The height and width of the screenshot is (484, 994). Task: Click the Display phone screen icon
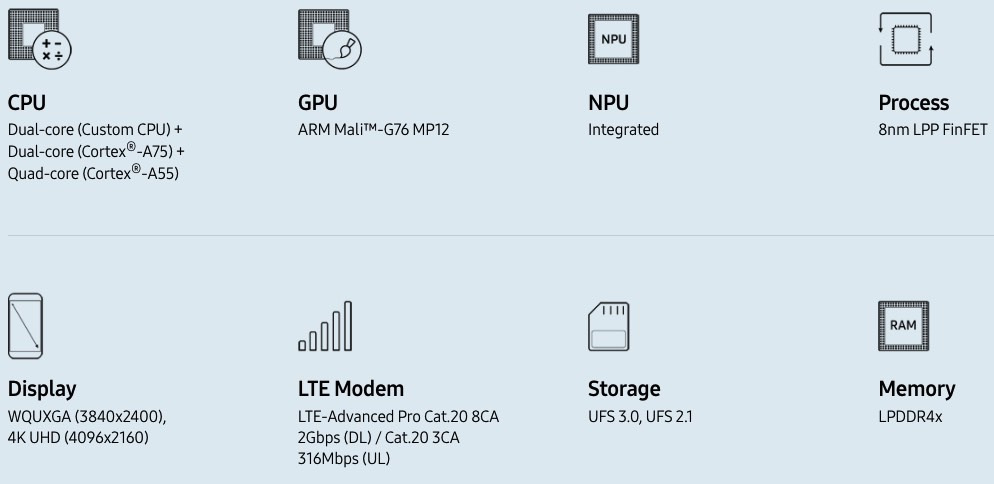(25, 326)
